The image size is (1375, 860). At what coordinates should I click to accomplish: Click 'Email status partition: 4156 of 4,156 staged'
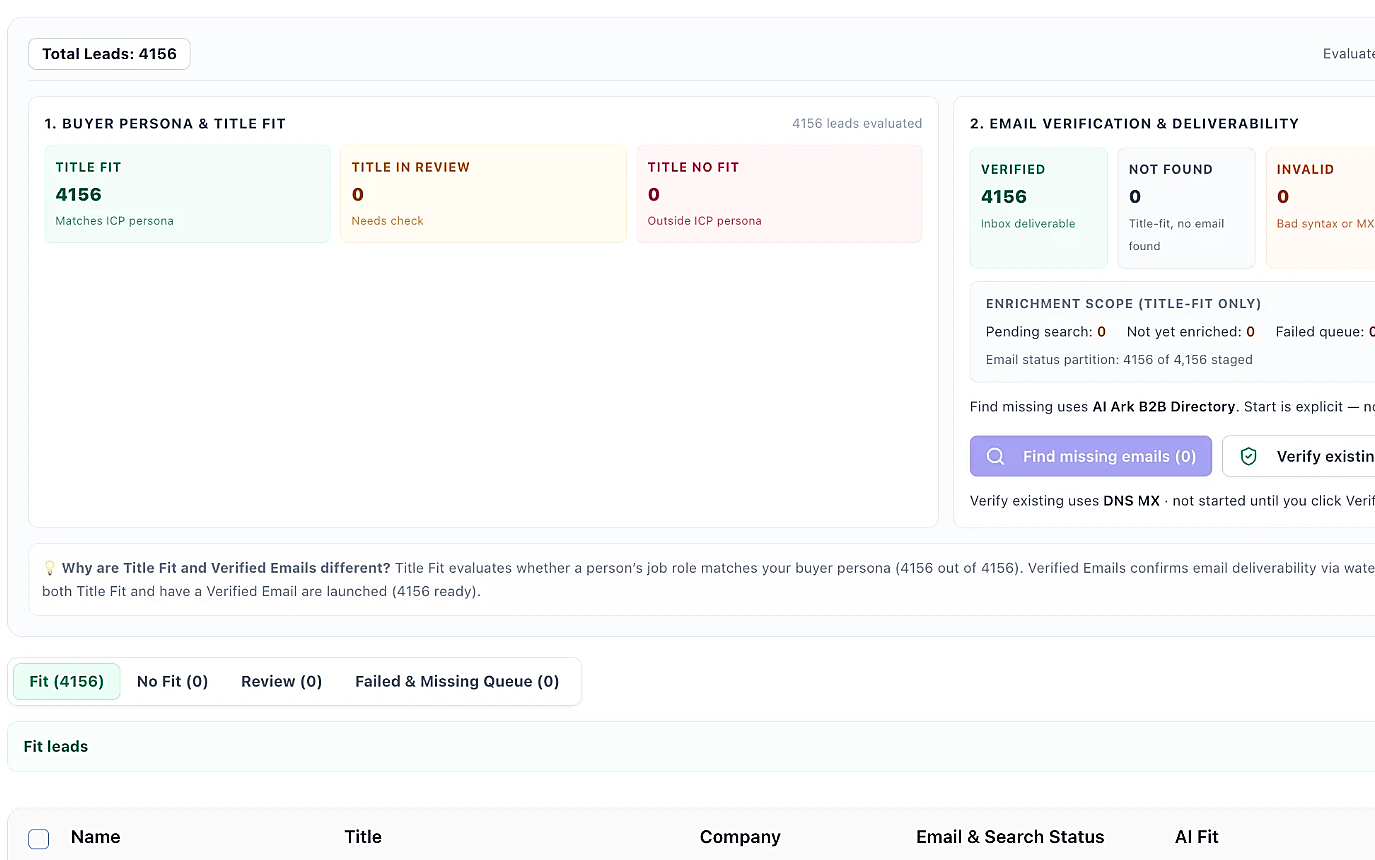point(1119,359)
